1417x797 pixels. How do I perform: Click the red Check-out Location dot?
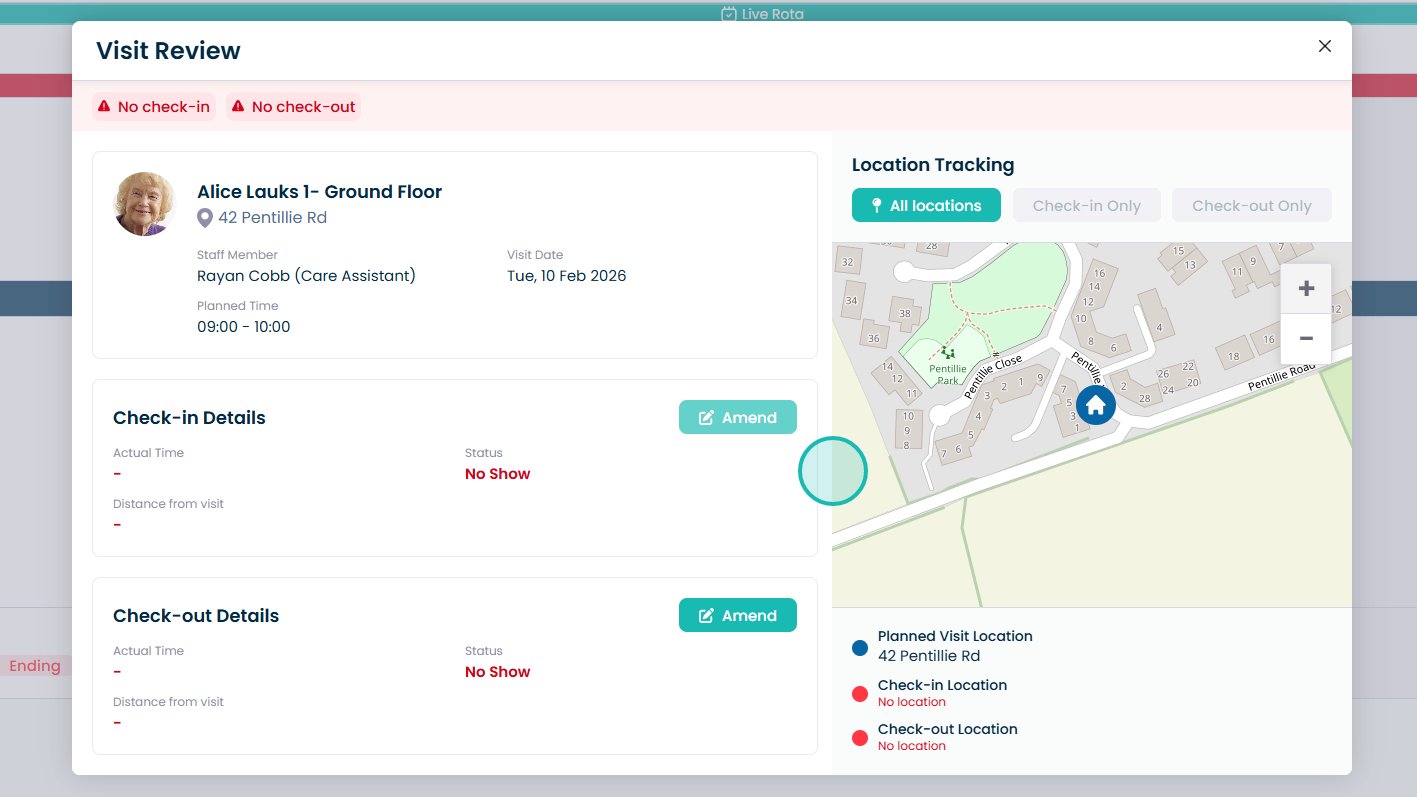860,738
